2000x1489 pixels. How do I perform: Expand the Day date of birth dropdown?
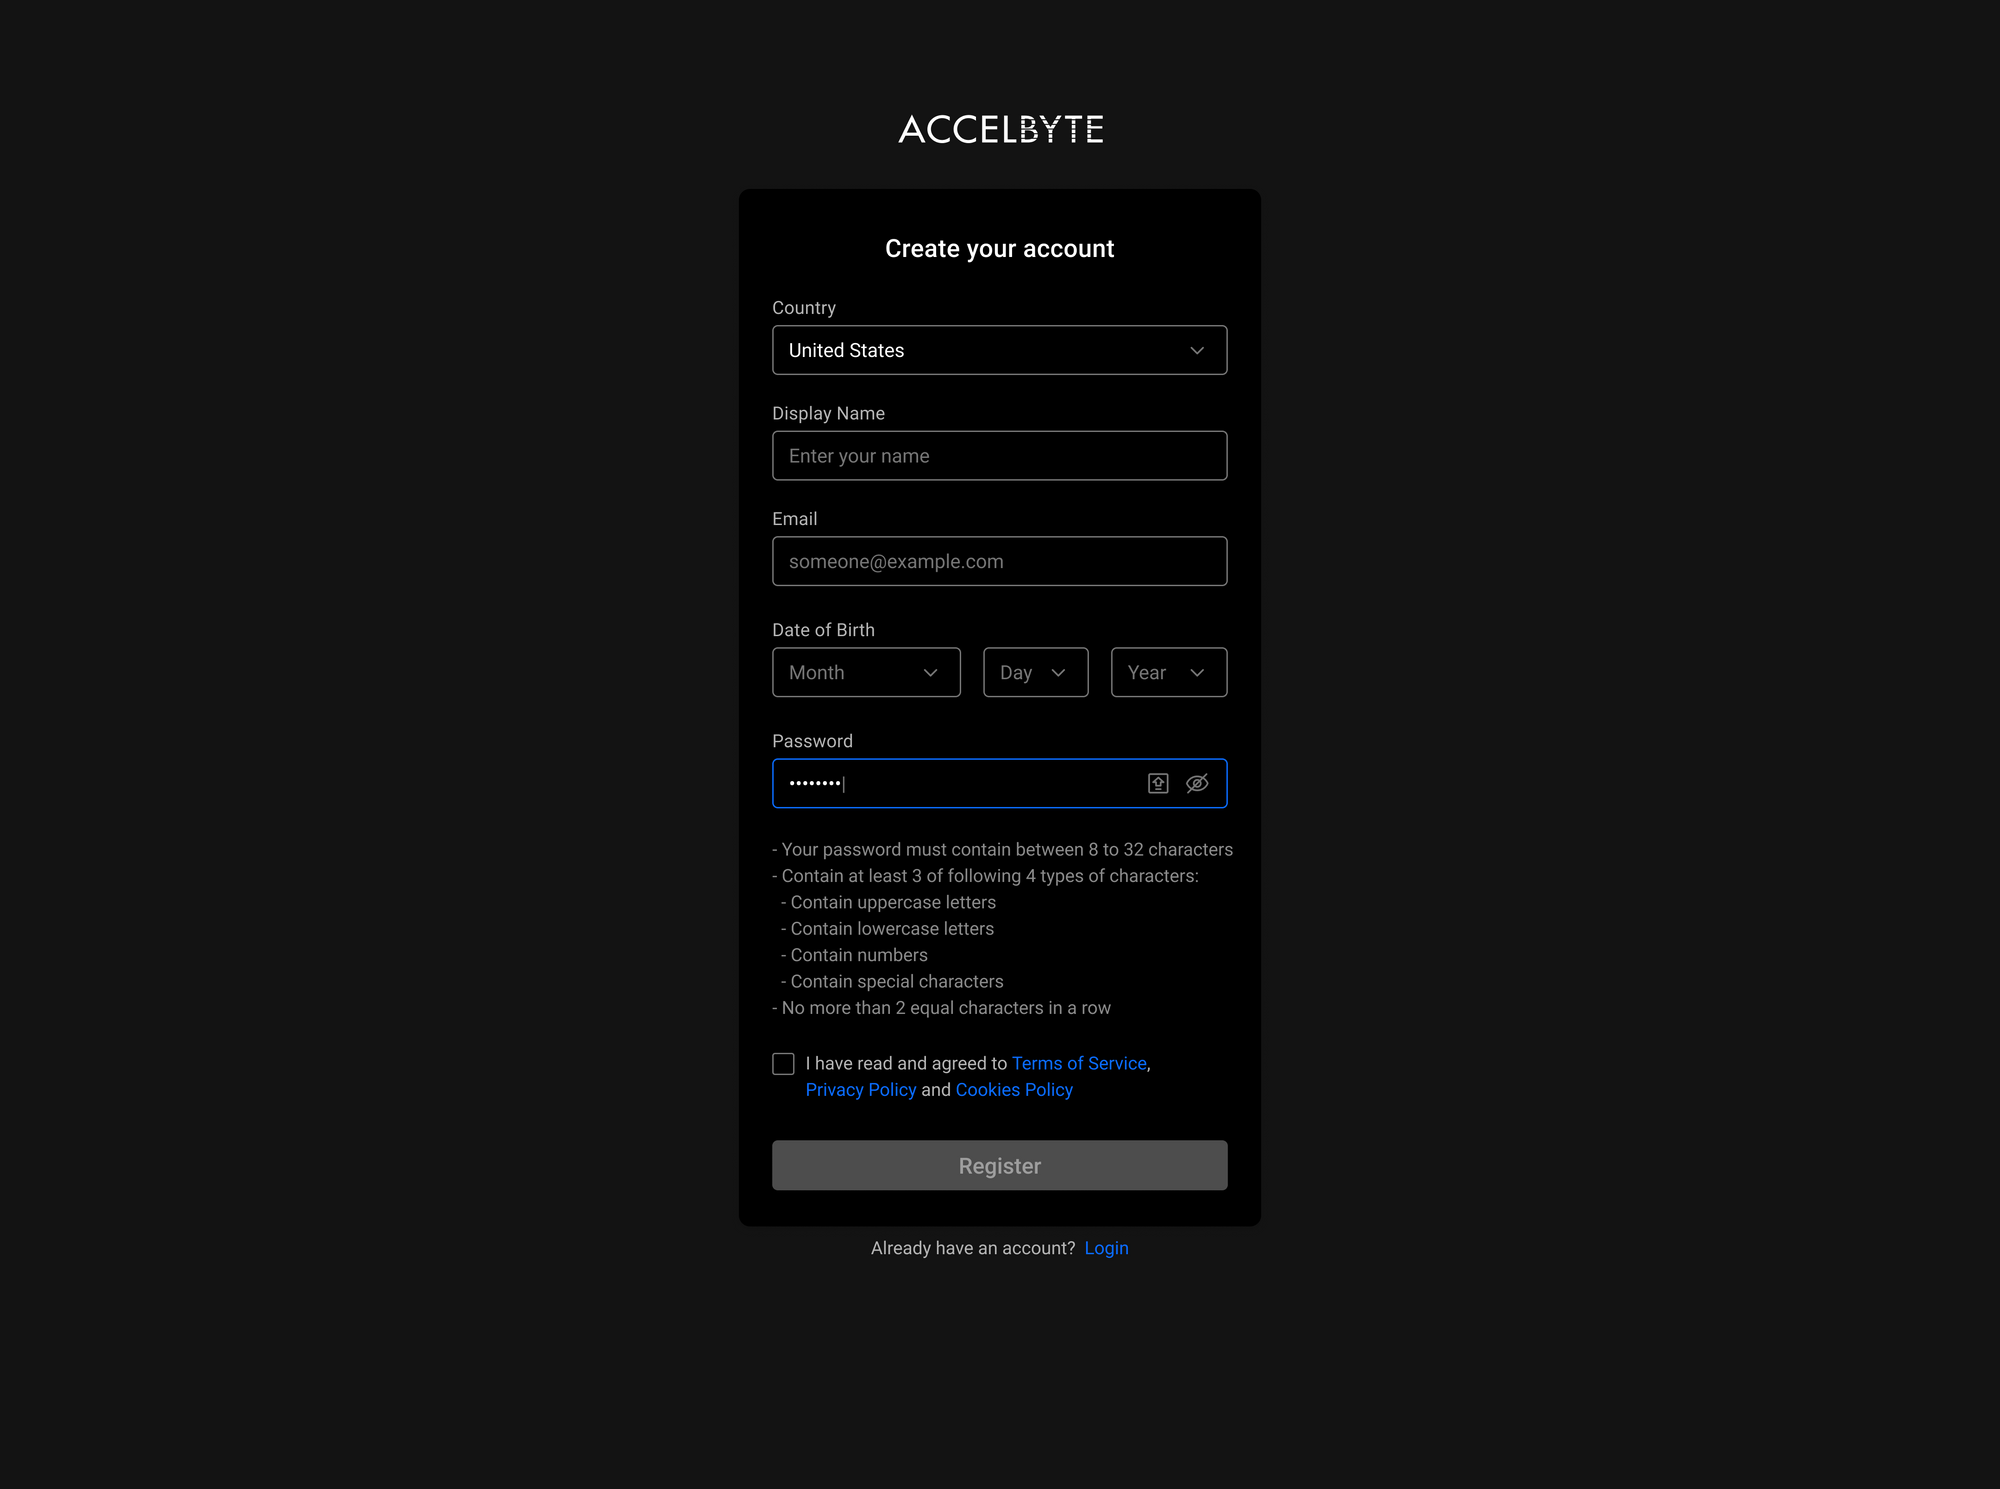click(1034, 673)
